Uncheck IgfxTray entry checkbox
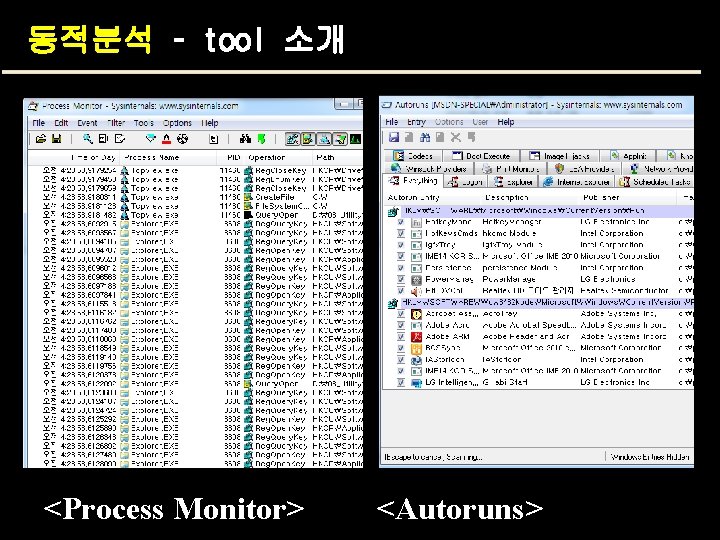 click(401, 245)
